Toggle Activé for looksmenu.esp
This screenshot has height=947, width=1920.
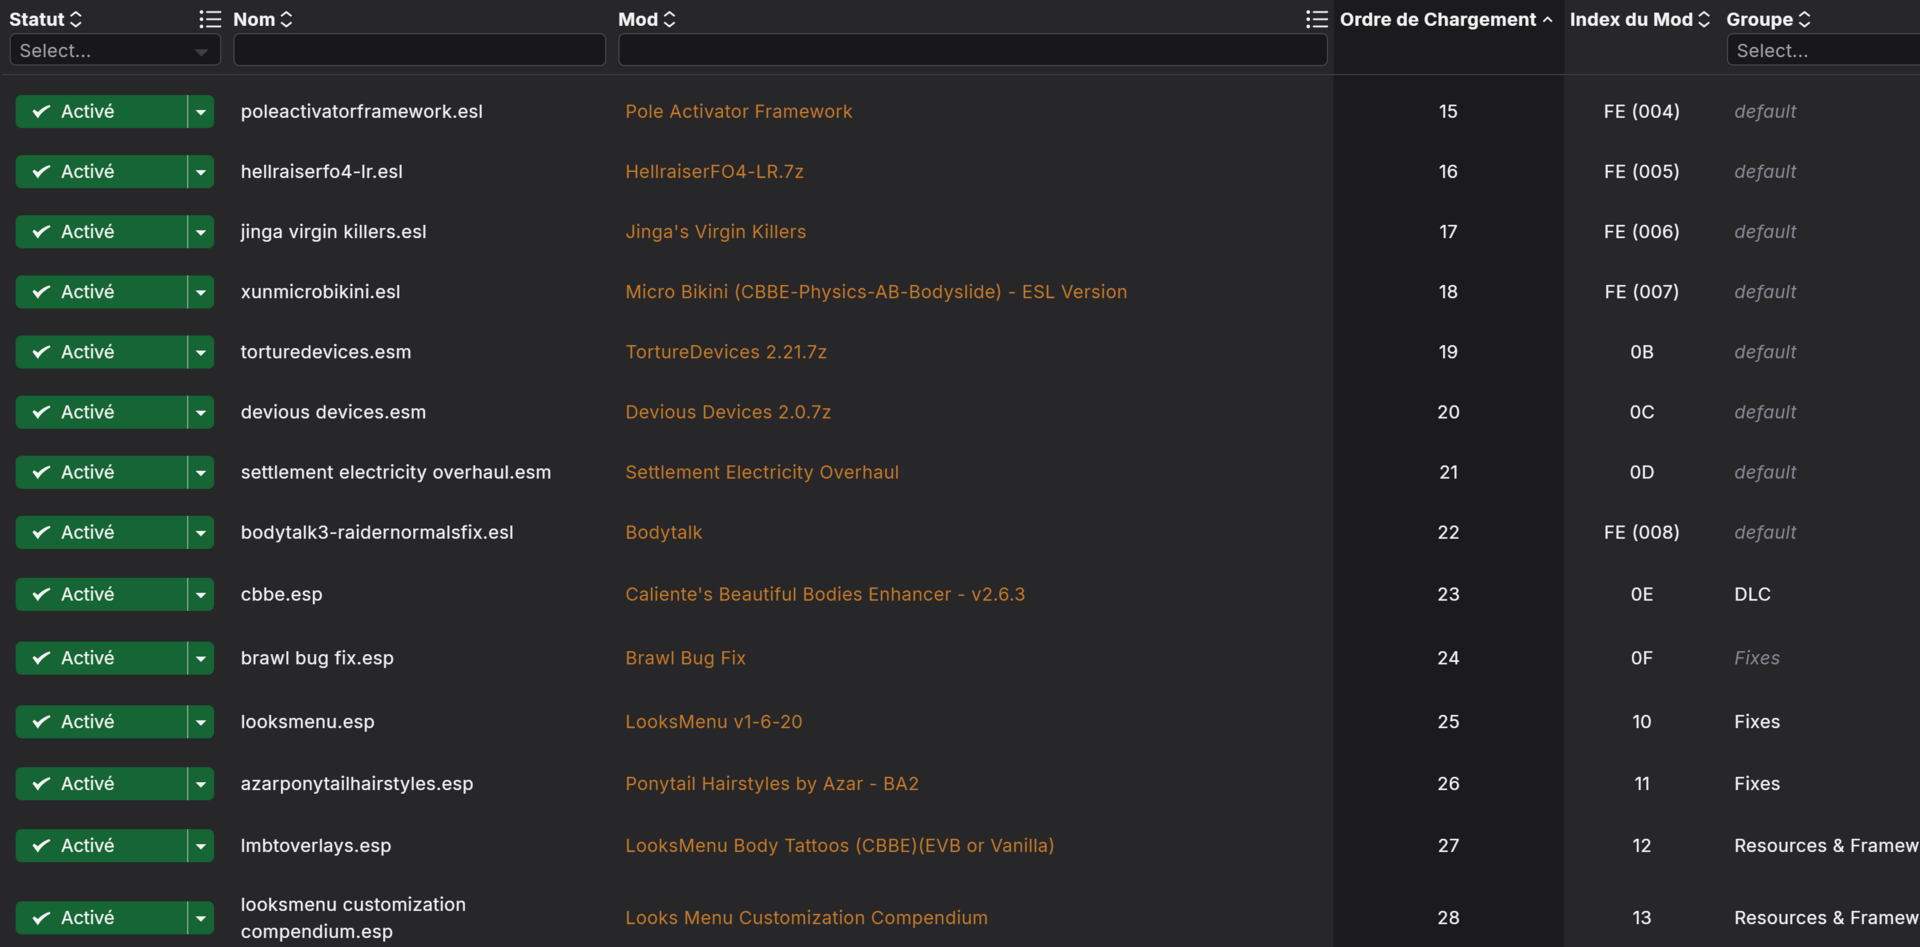(x=101, y=721)
